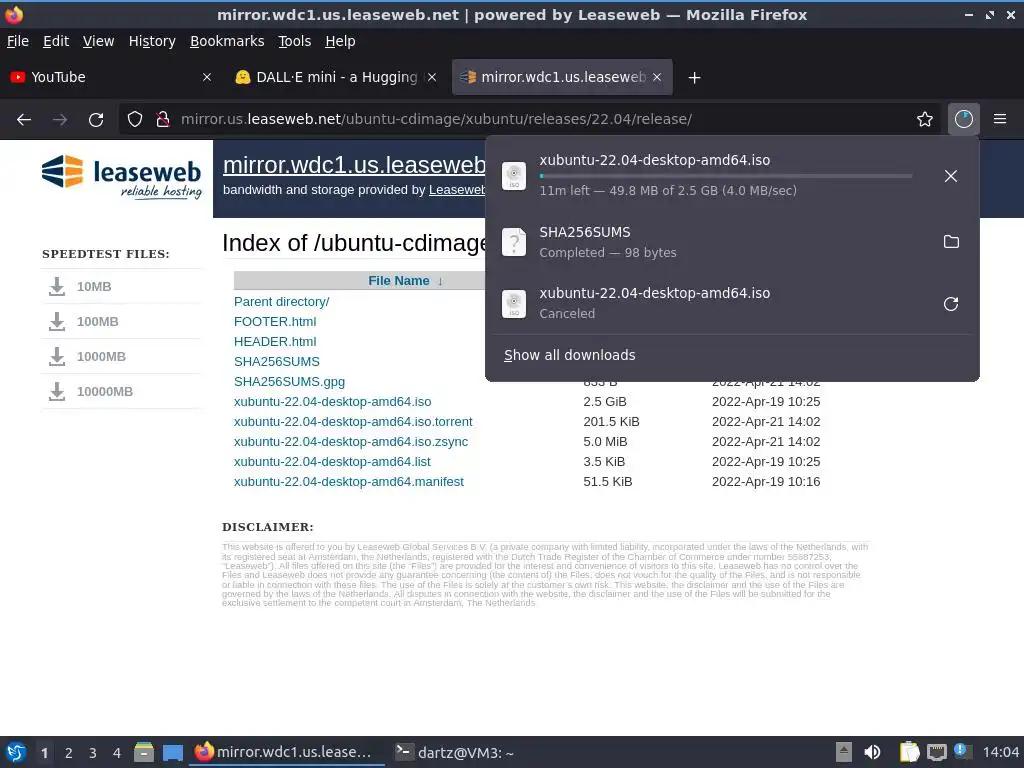Go back to the previous page
The image size is (1024, 768).
click(x=24, y=120)
